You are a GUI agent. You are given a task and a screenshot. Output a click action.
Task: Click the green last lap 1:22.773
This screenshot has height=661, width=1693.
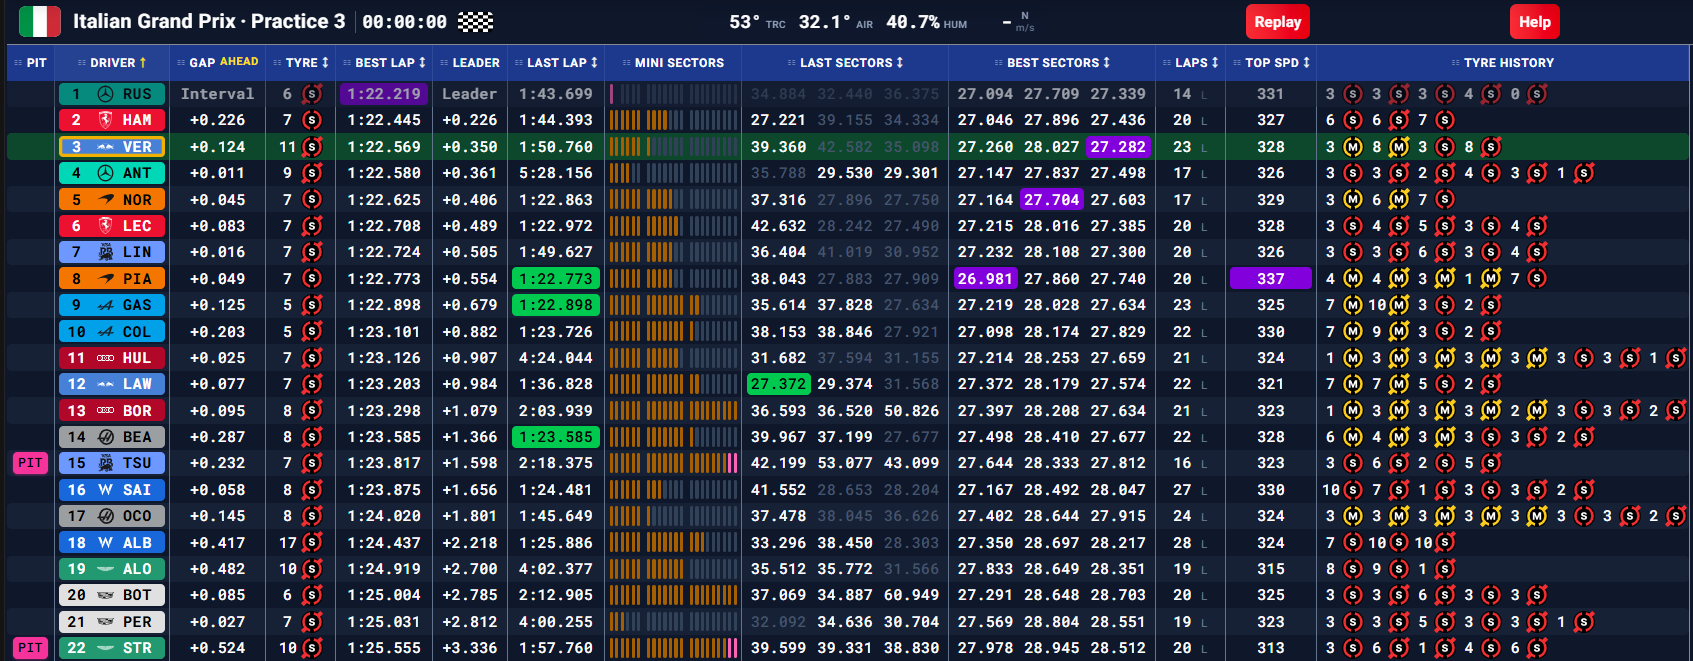coord(556,279)
